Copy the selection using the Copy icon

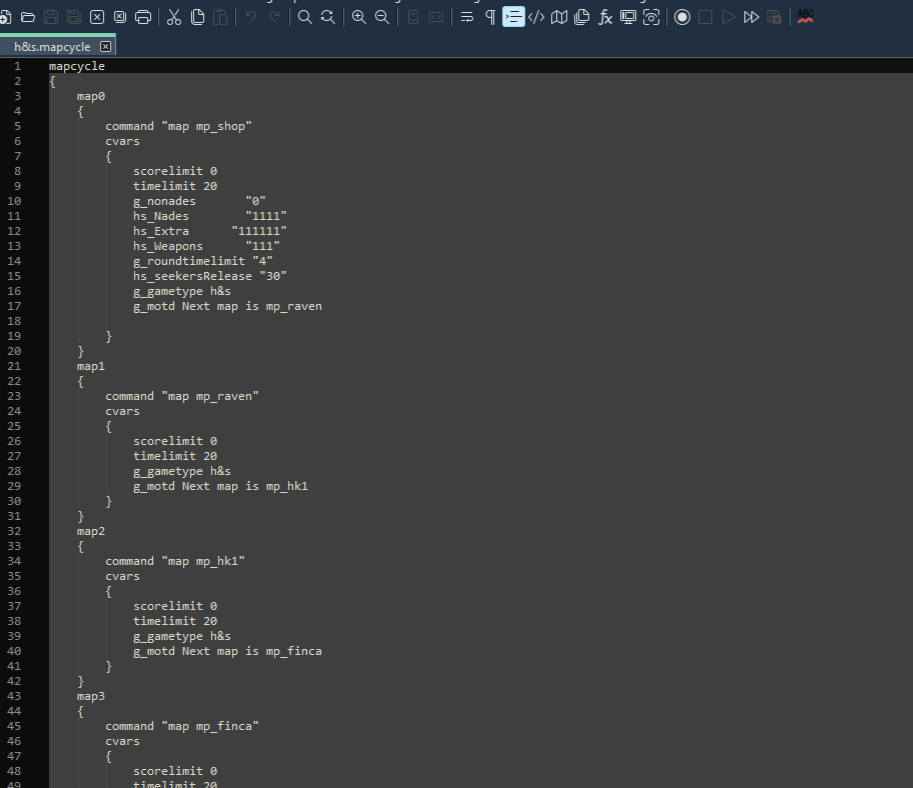(x=197, y=17)
